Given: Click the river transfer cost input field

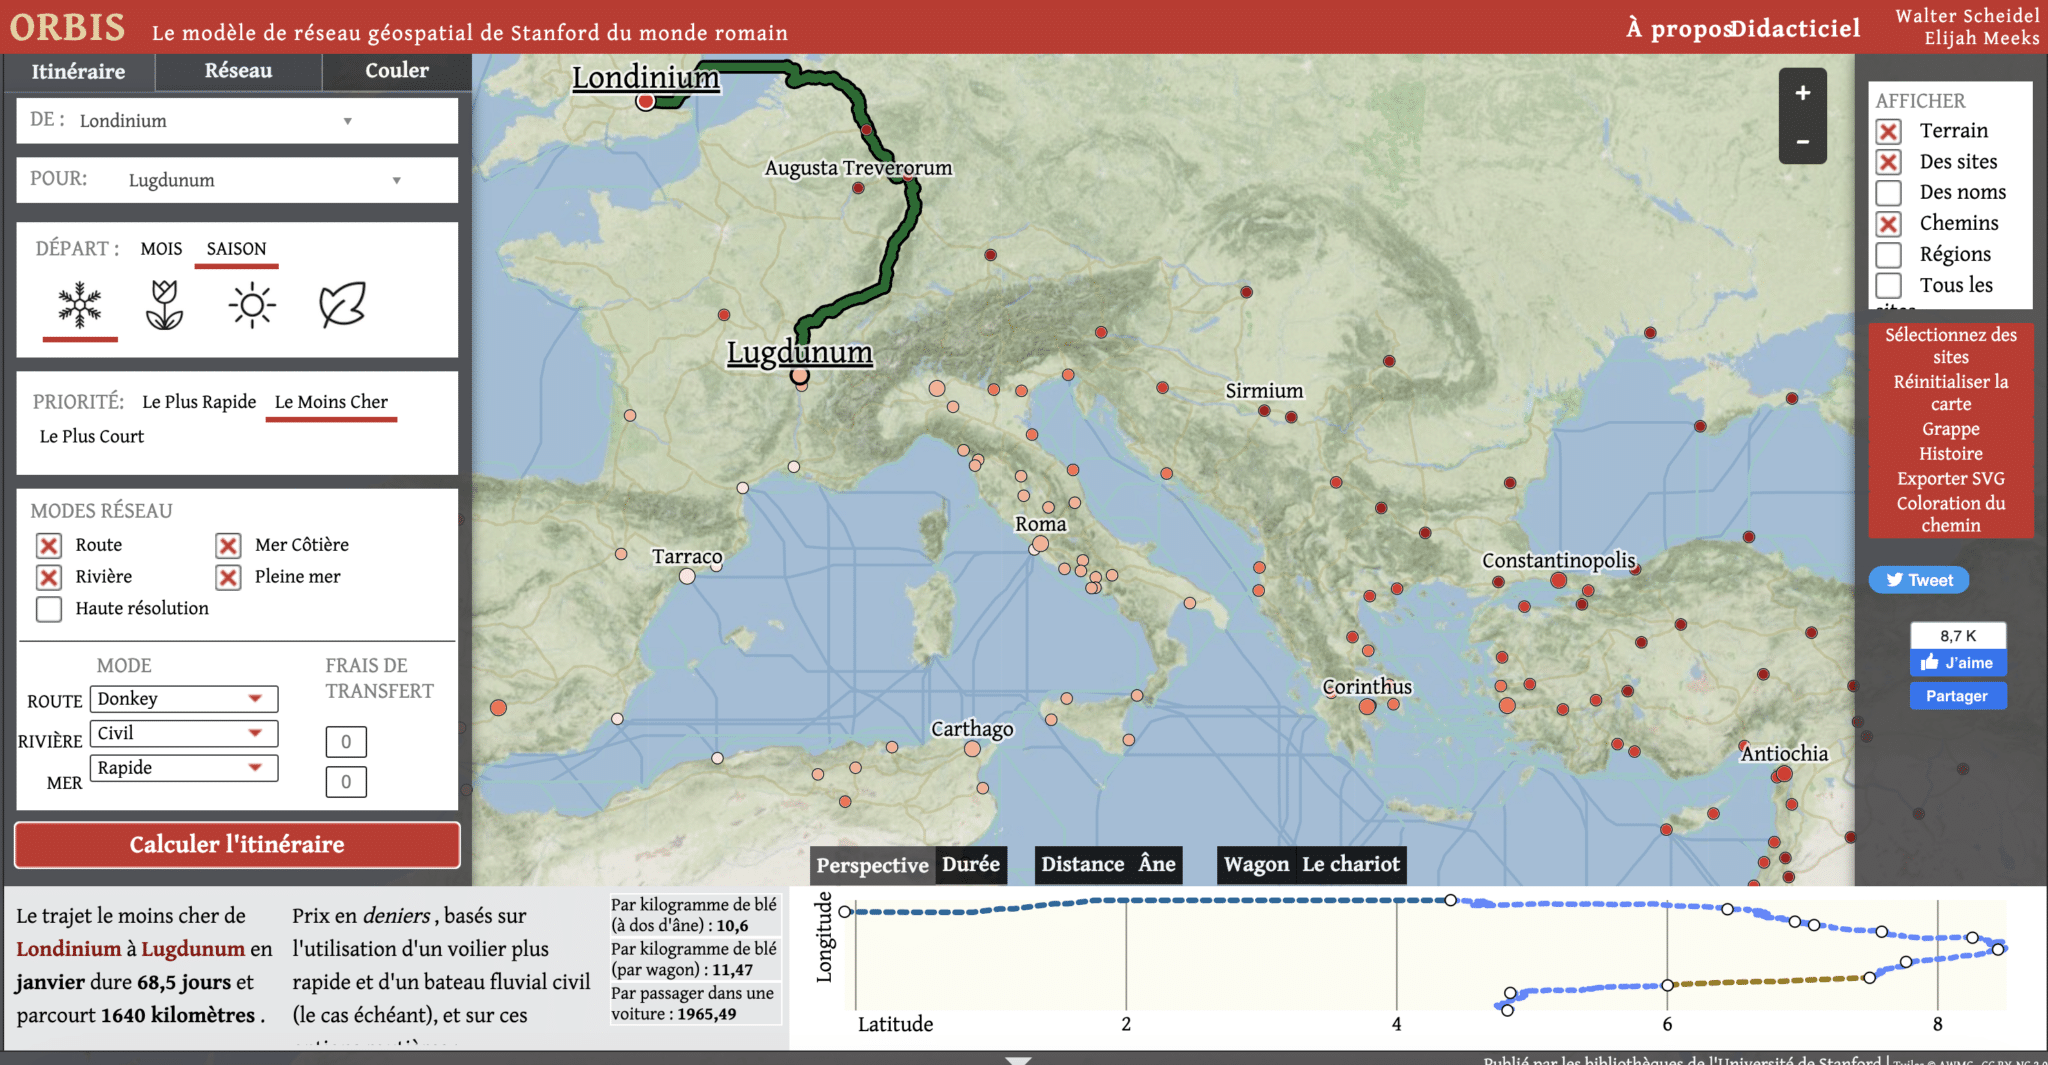Looking at the screenshot, I should click(346, 741).
